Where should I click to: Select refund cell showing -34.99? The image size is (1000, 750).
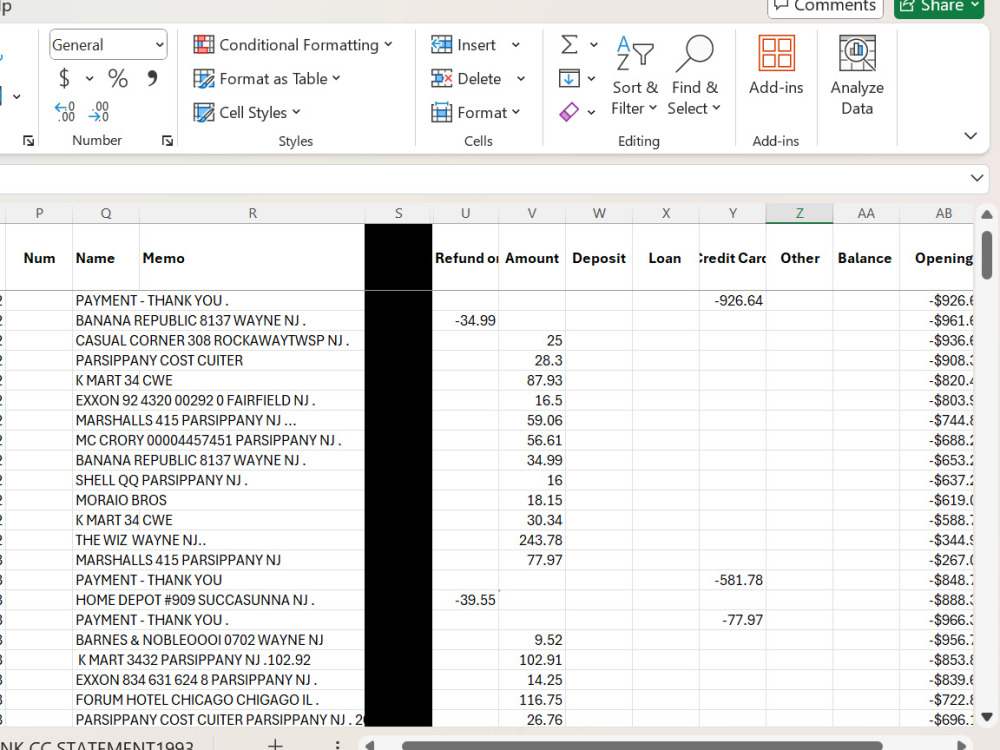466,320
